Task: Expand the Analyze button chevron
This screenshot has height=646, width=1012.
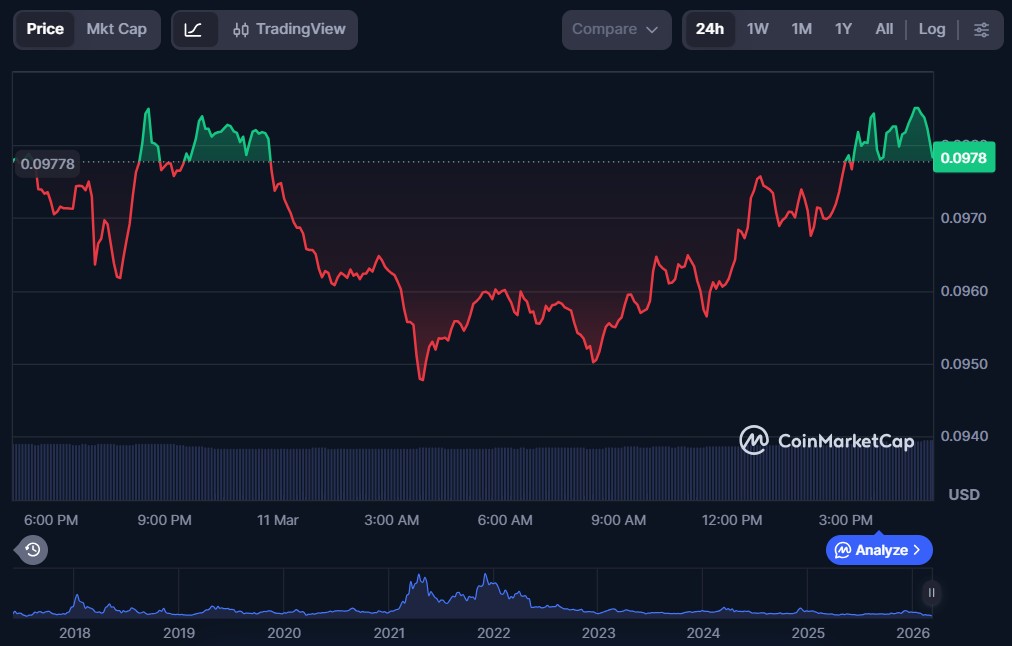Action: click(917, 550)
